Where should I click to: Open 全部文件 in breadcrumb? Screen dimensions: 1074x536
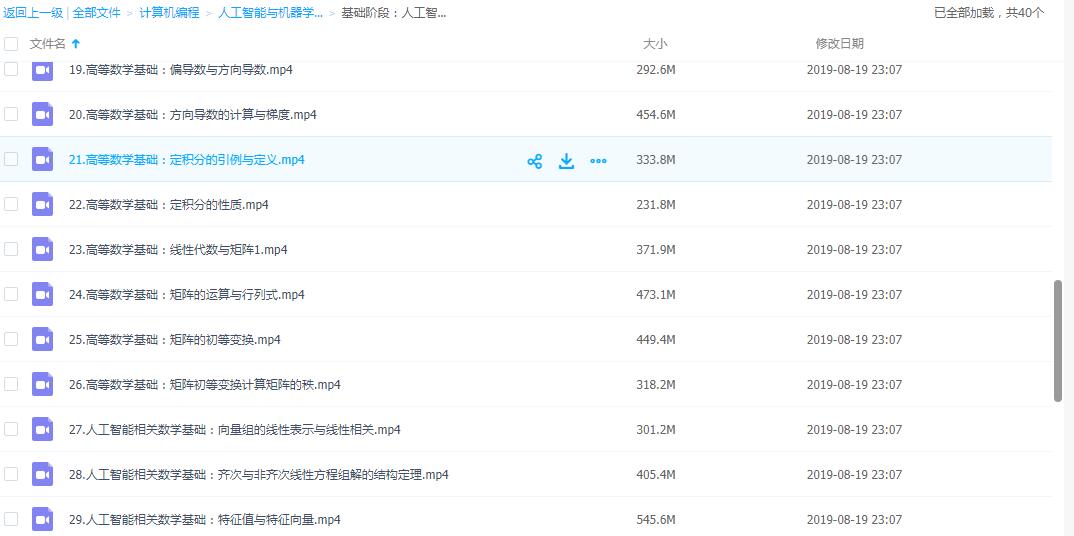coord(97,13)
